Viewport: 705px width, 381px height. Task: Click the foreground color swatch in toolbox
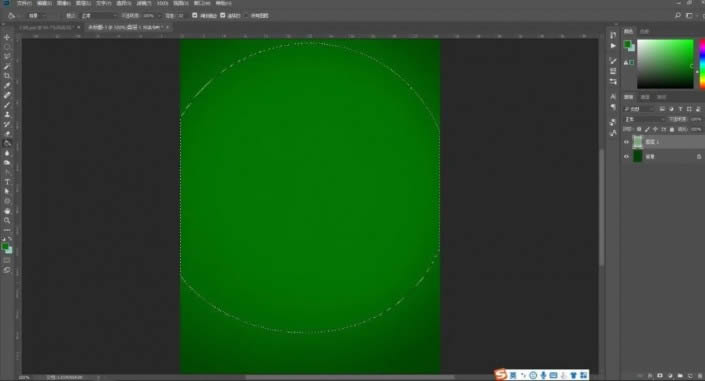coord(5,247)
